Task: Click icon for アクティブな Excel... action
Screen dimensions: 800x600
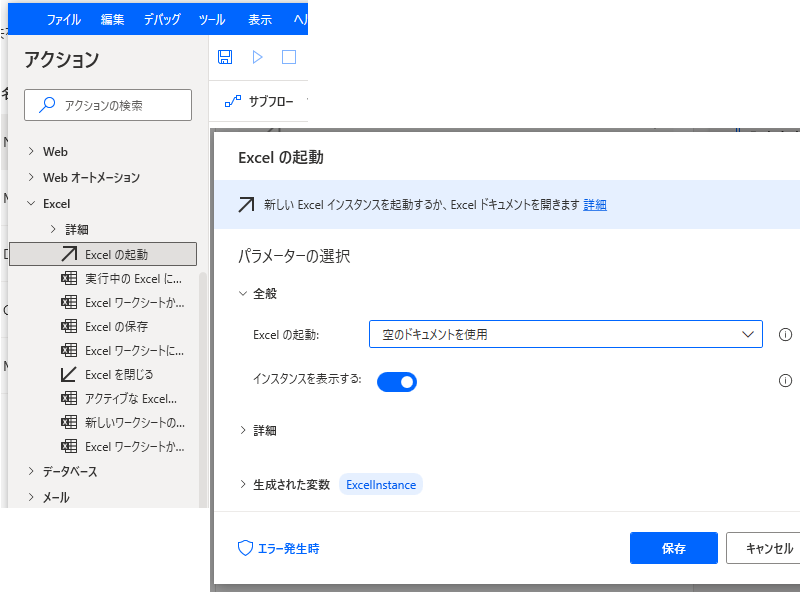Action: tap(69, 398)
